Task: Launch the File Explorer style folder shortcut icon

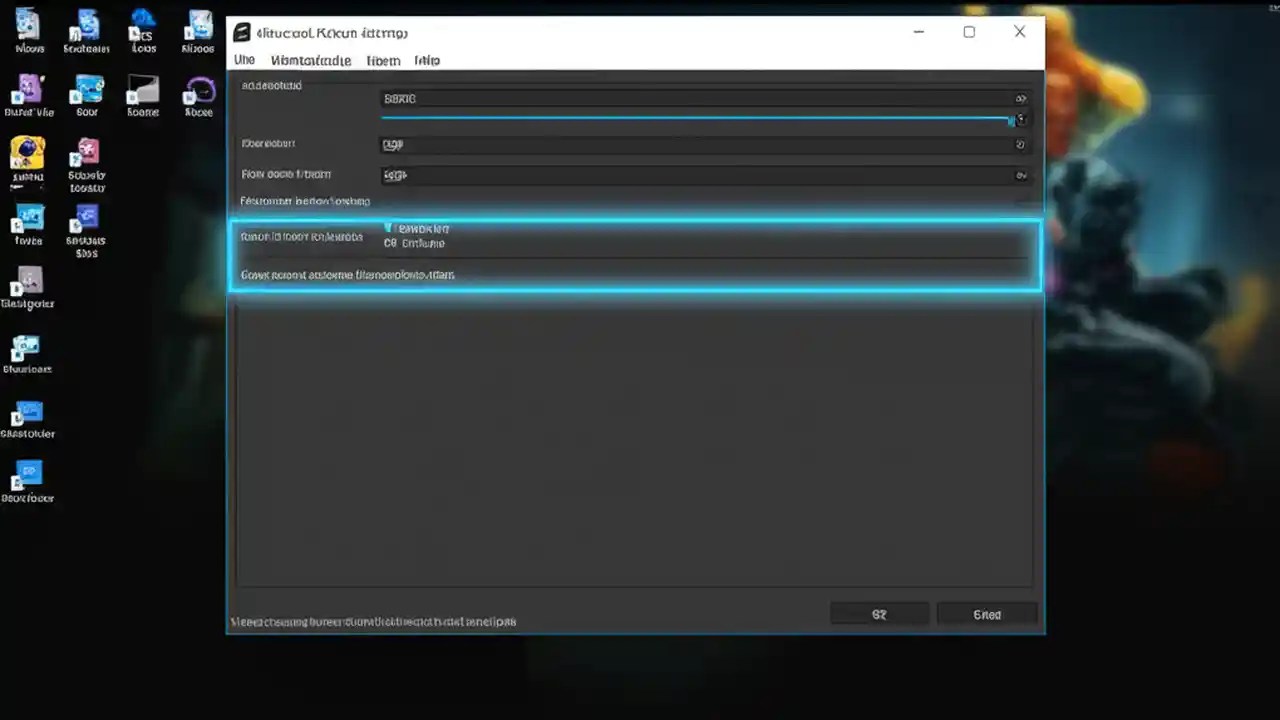Action: coord(27,411)
